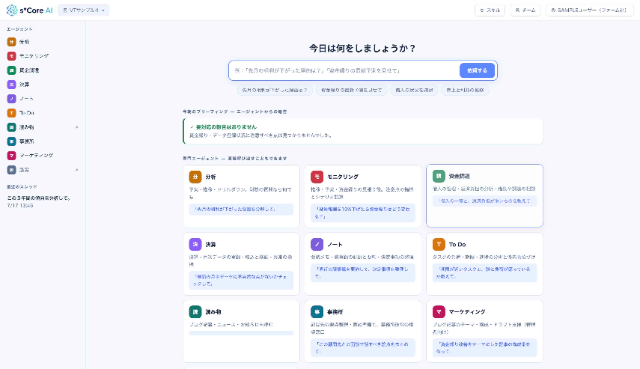The image size is (640, 369).
Task: Open the gray 設定 icon in the sidebar
Action: [11, 169]
